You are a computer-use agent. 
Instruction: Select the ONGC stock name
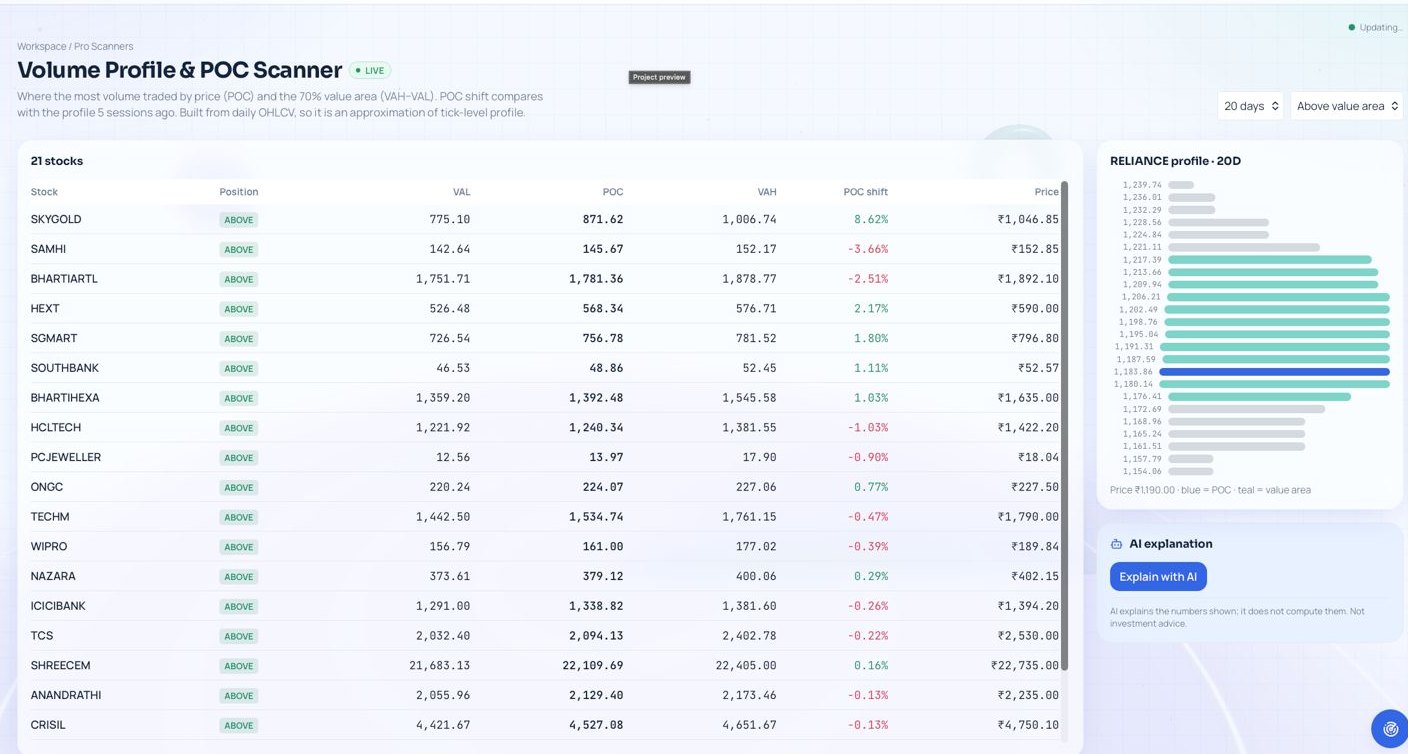tap(47, 487)
